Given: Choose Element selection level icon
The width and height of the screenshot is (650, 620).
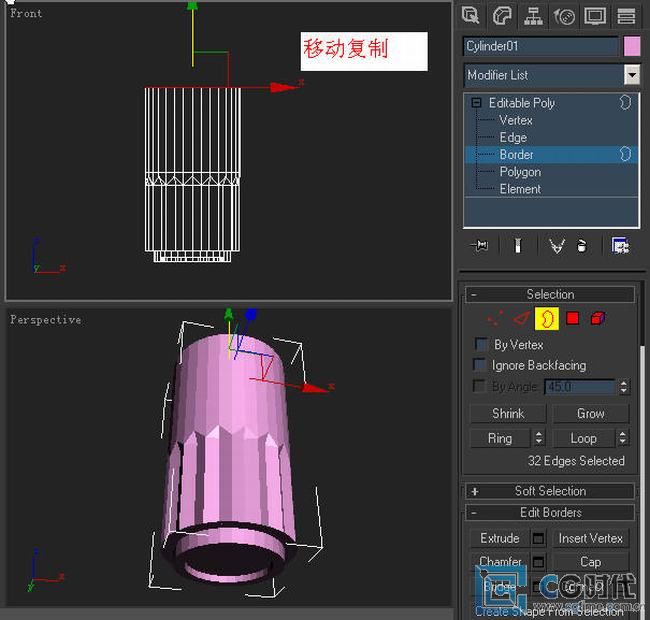Looking at the screenshot, I should point(597,318).
